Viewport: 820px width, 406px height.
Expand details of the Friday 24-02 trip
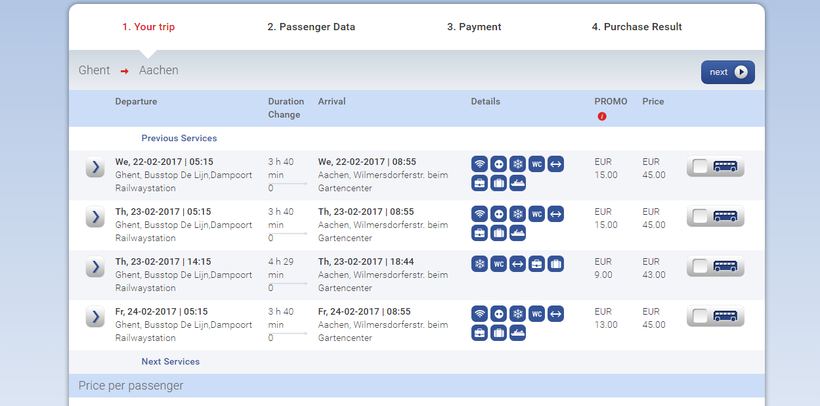point(95,317)
